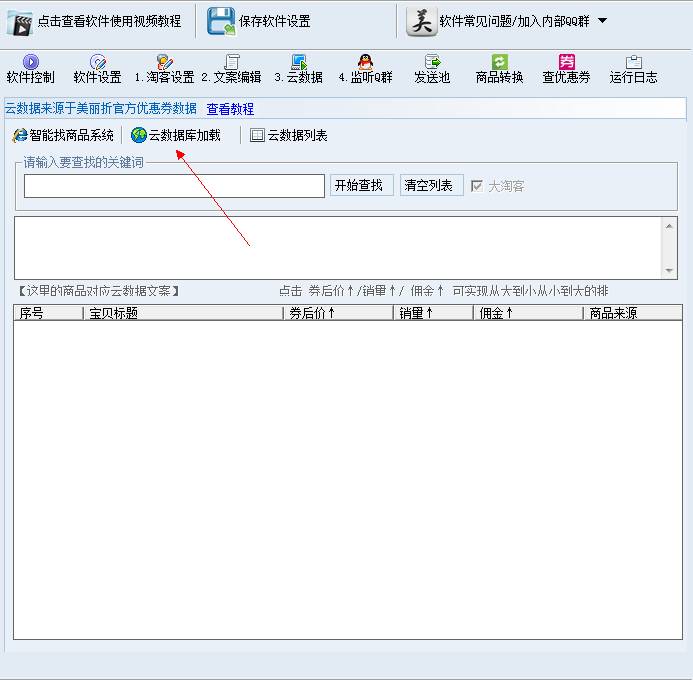Open 4.监听Q群 penguin icon
Screen dimensions: 693x680
pyautogui.click(x=366, y=62)
